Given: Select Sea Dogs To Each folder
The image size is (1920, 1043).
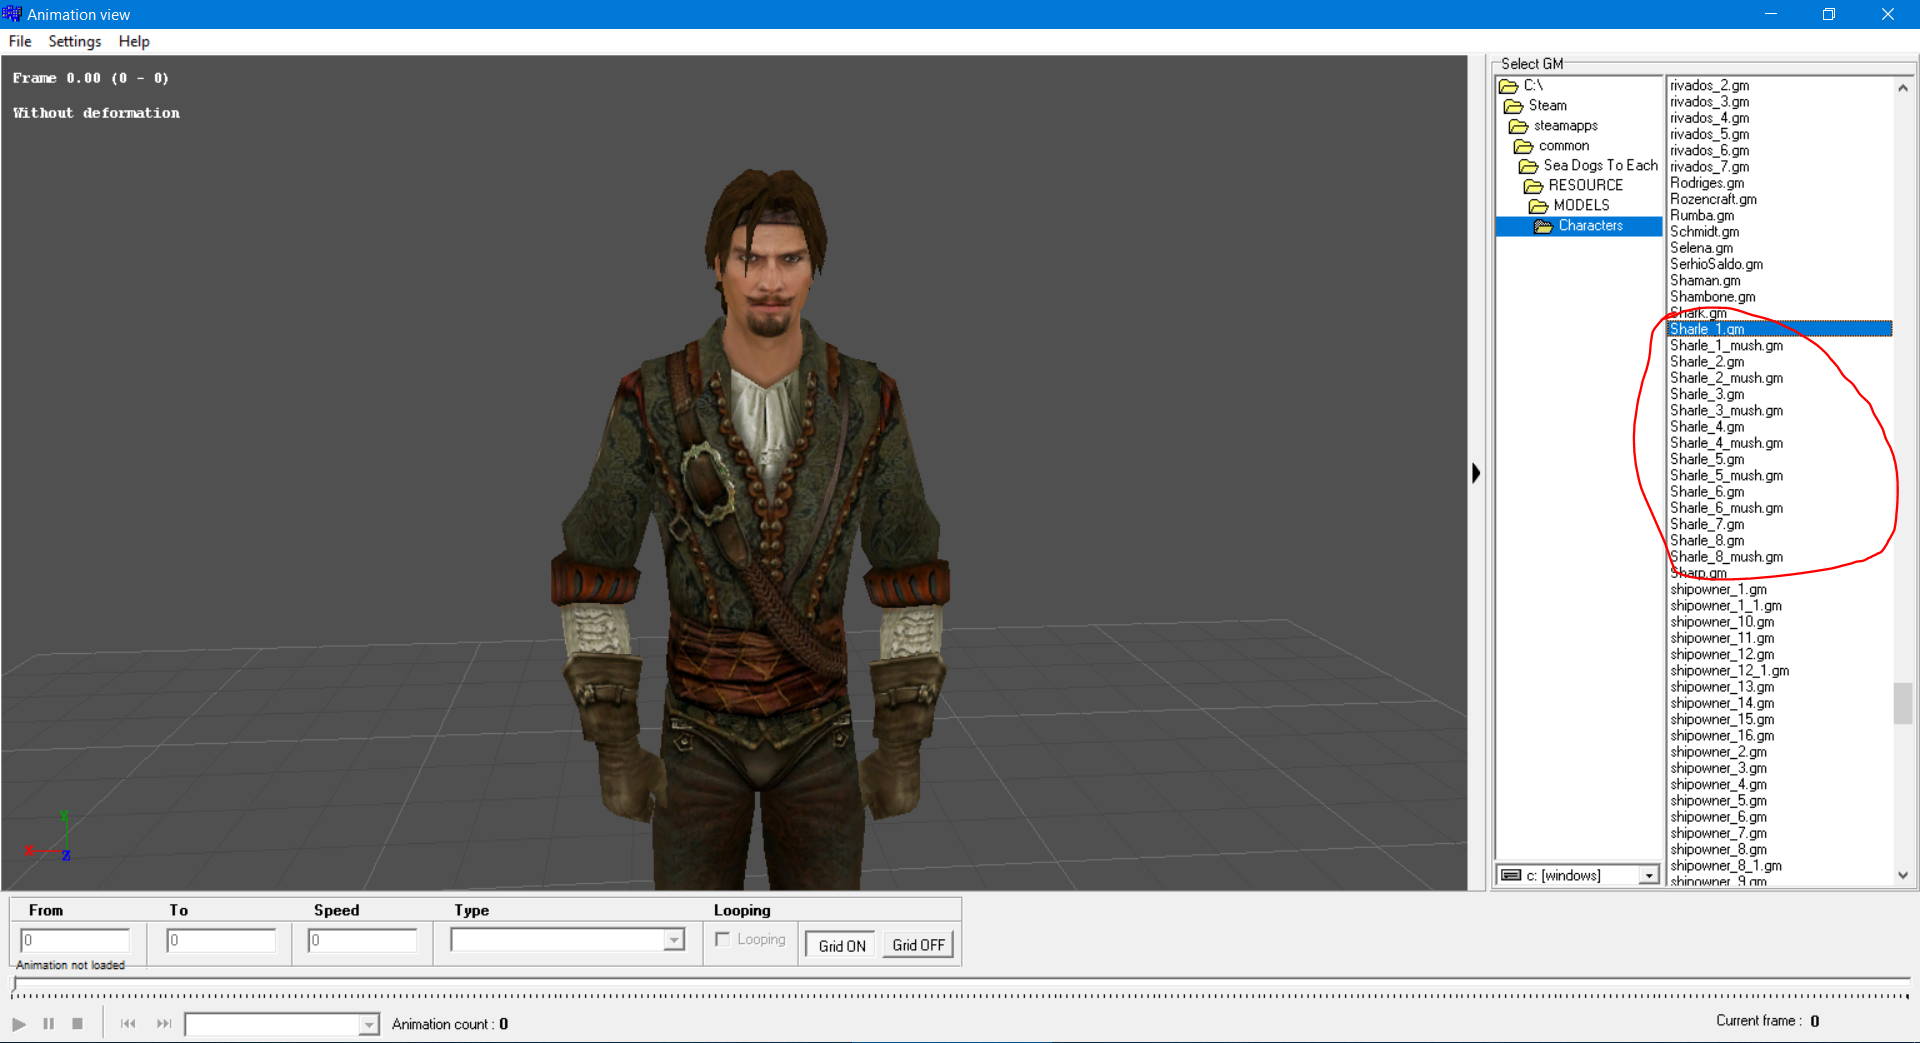Looking at the screenshot, I should [1589, 166].
